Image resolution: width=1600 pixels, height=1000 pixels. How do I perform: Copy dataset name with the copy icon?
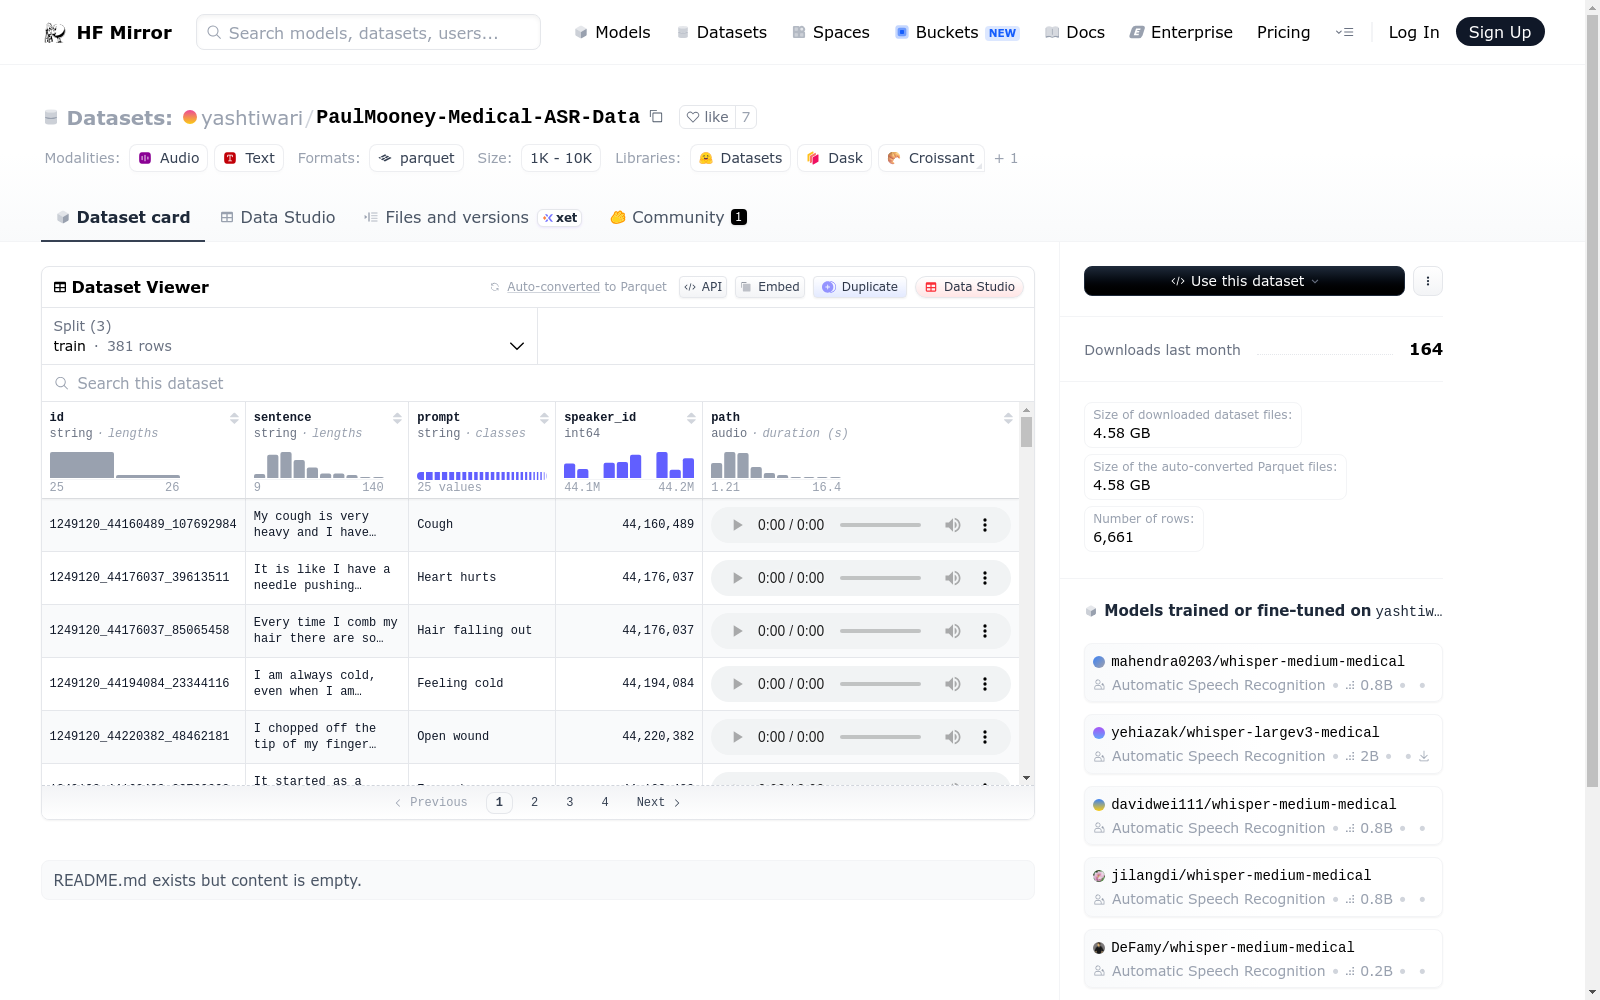(x=656, y=116)
